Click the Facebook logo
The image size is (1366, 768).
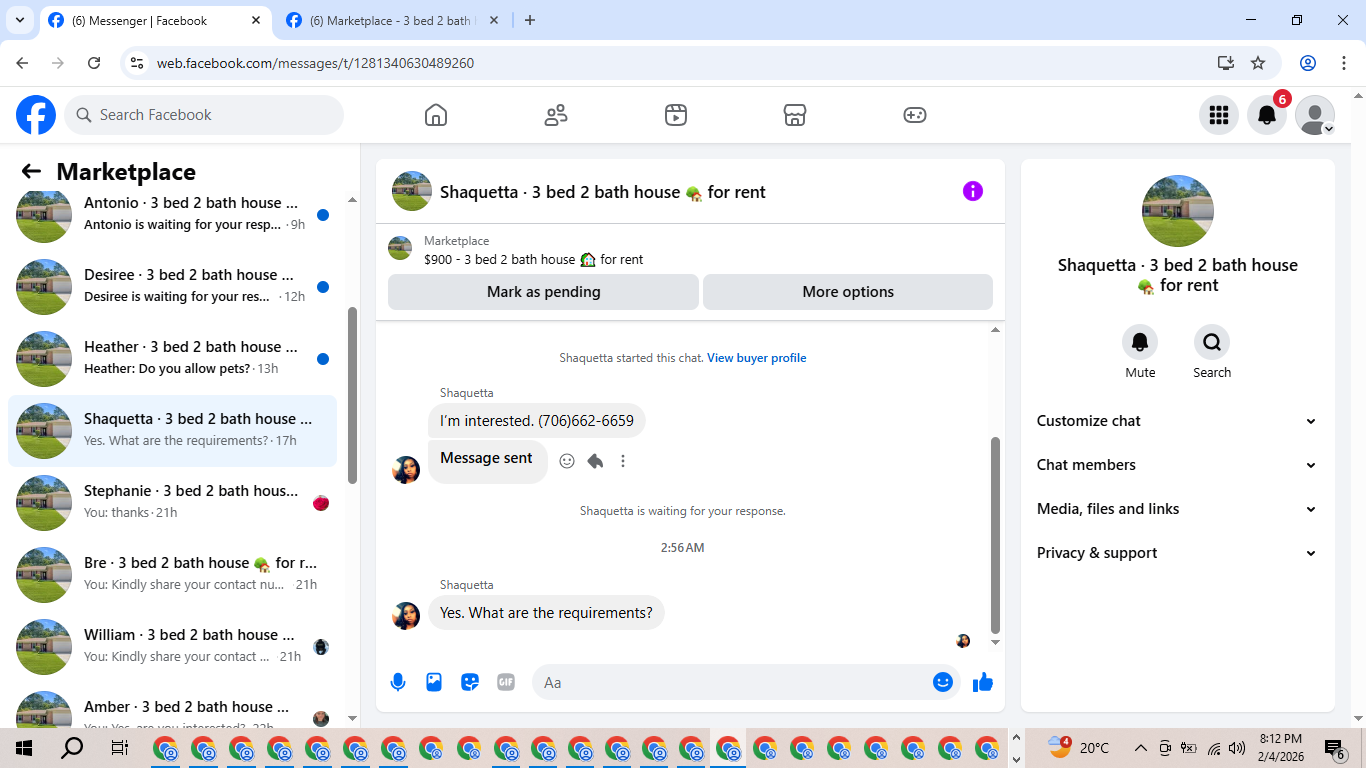pos(36,115)
